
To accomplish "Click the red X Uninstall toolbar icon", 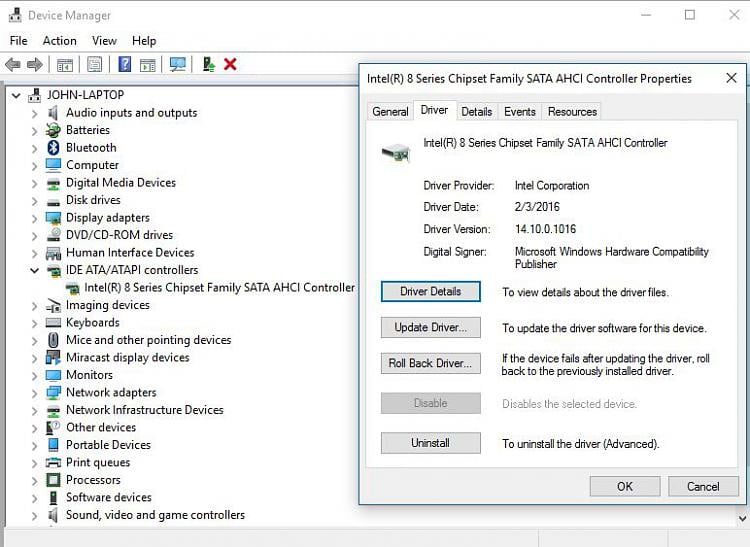I will pyautogui.click(x=230, y=64).
